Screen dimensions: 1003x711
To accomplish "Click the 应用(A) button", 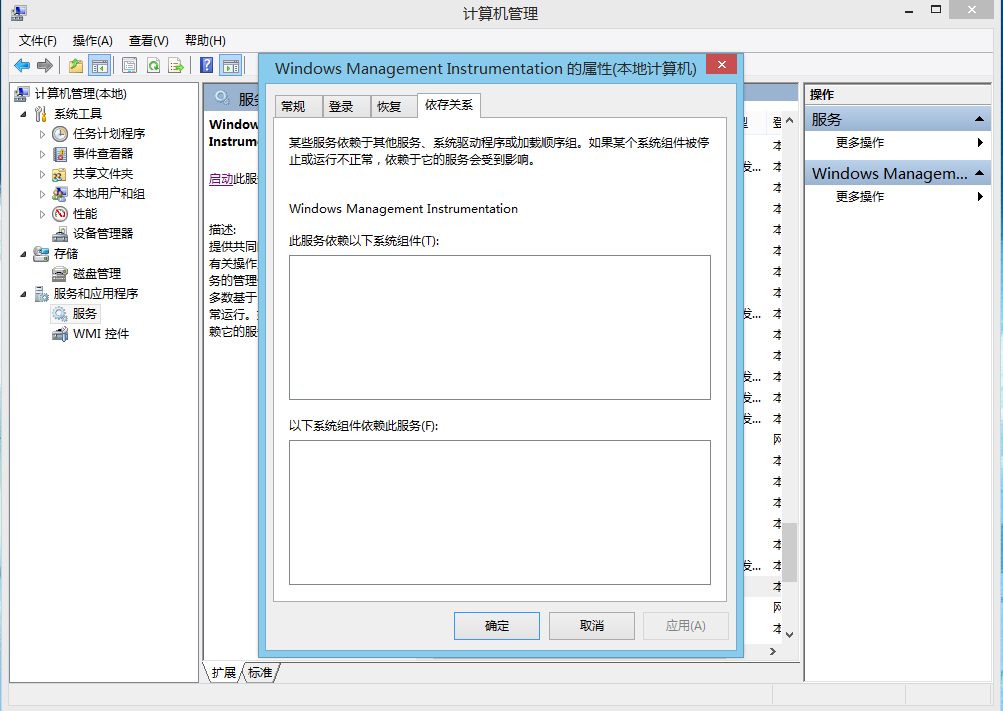I will pos(686,626).
